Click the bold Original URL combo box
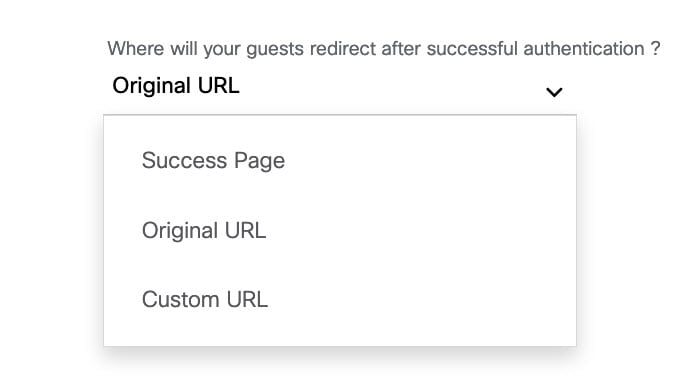690x376 pixels. [x=340, y=86]
